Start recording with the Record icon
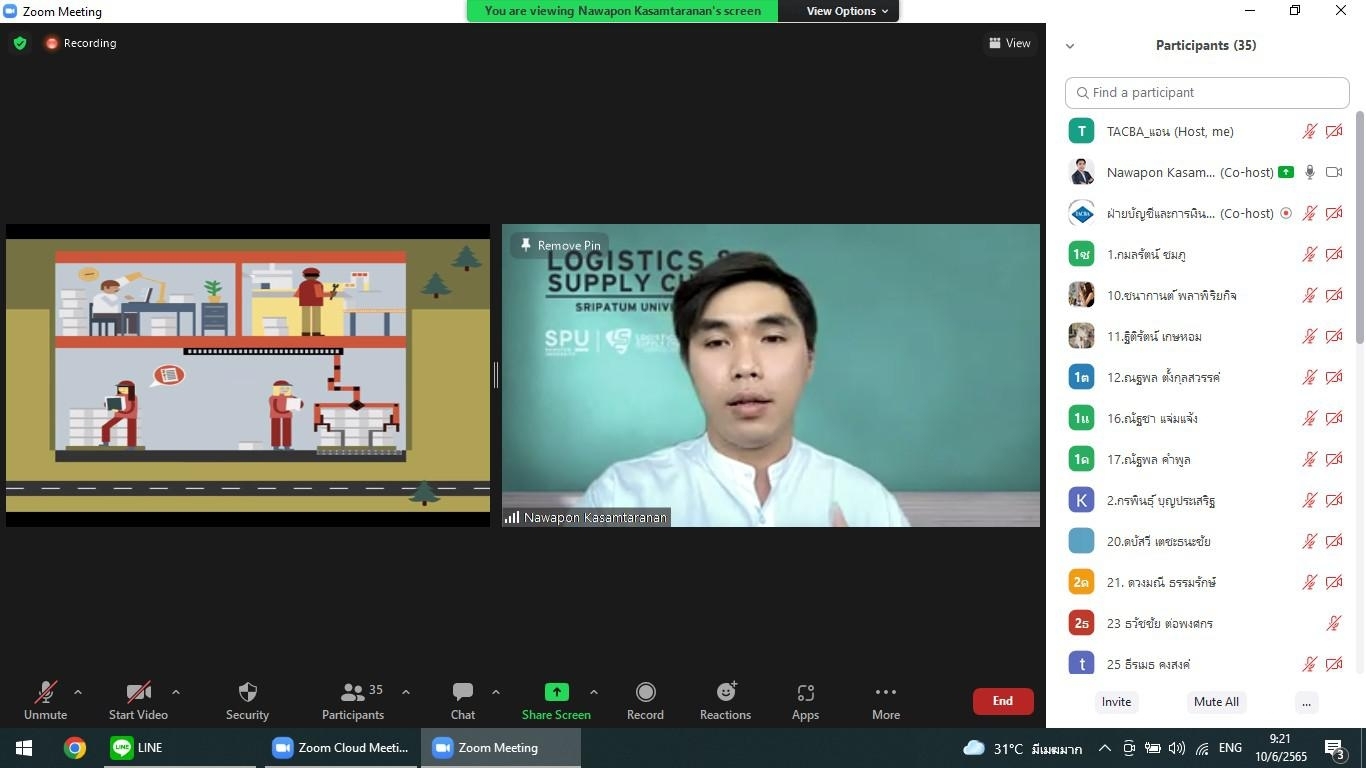The width and height of the screenshot is (1366, 768). [645, 693]
